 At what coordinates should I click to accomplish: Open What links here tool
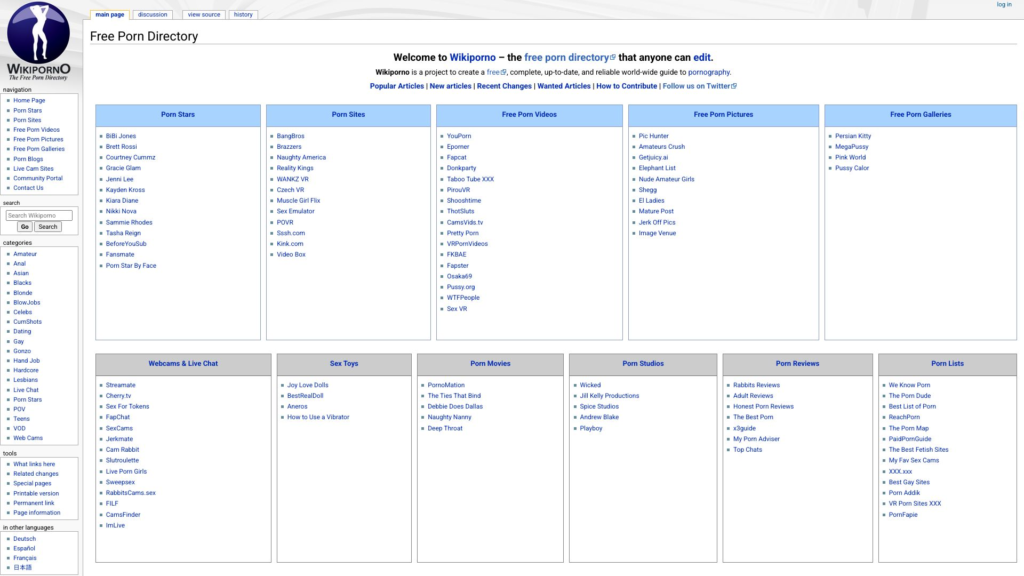point(34,464)
